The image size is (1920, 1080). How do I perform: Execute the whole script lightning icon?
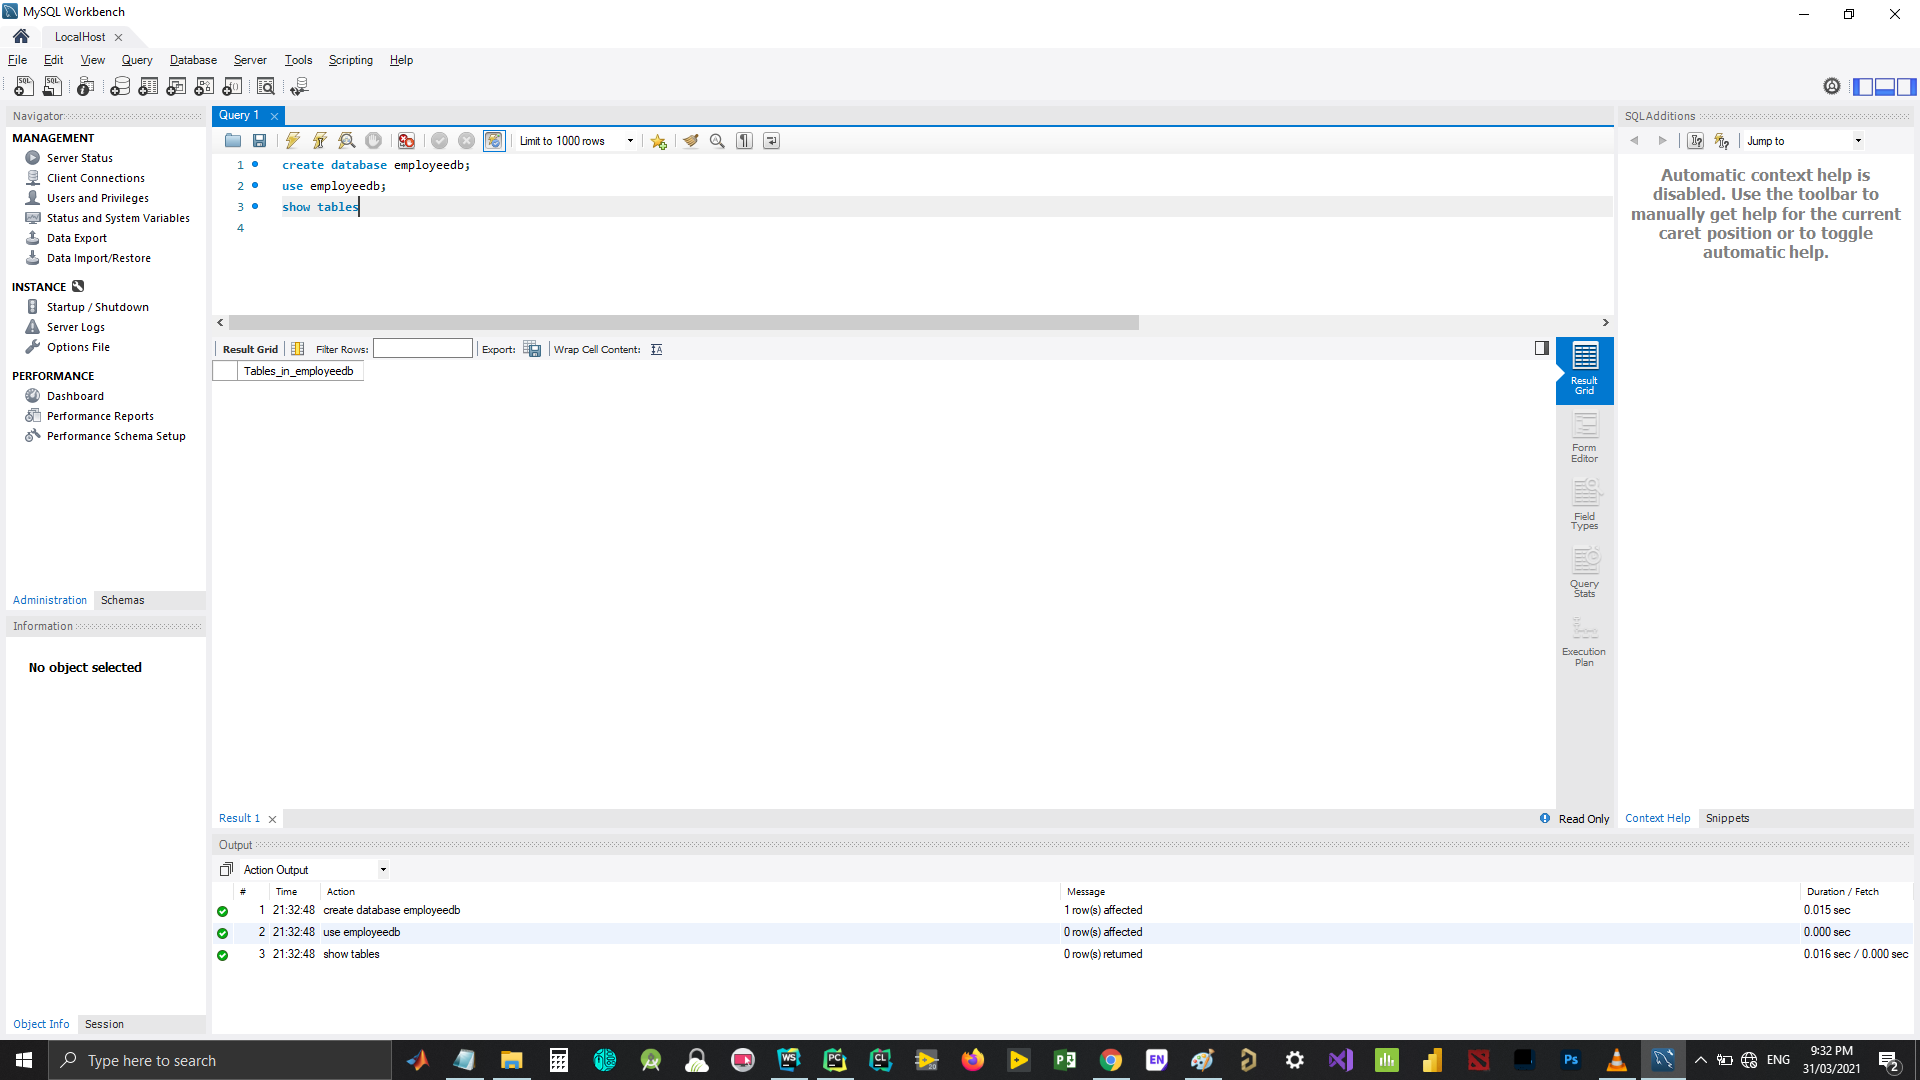click(293, 141)
